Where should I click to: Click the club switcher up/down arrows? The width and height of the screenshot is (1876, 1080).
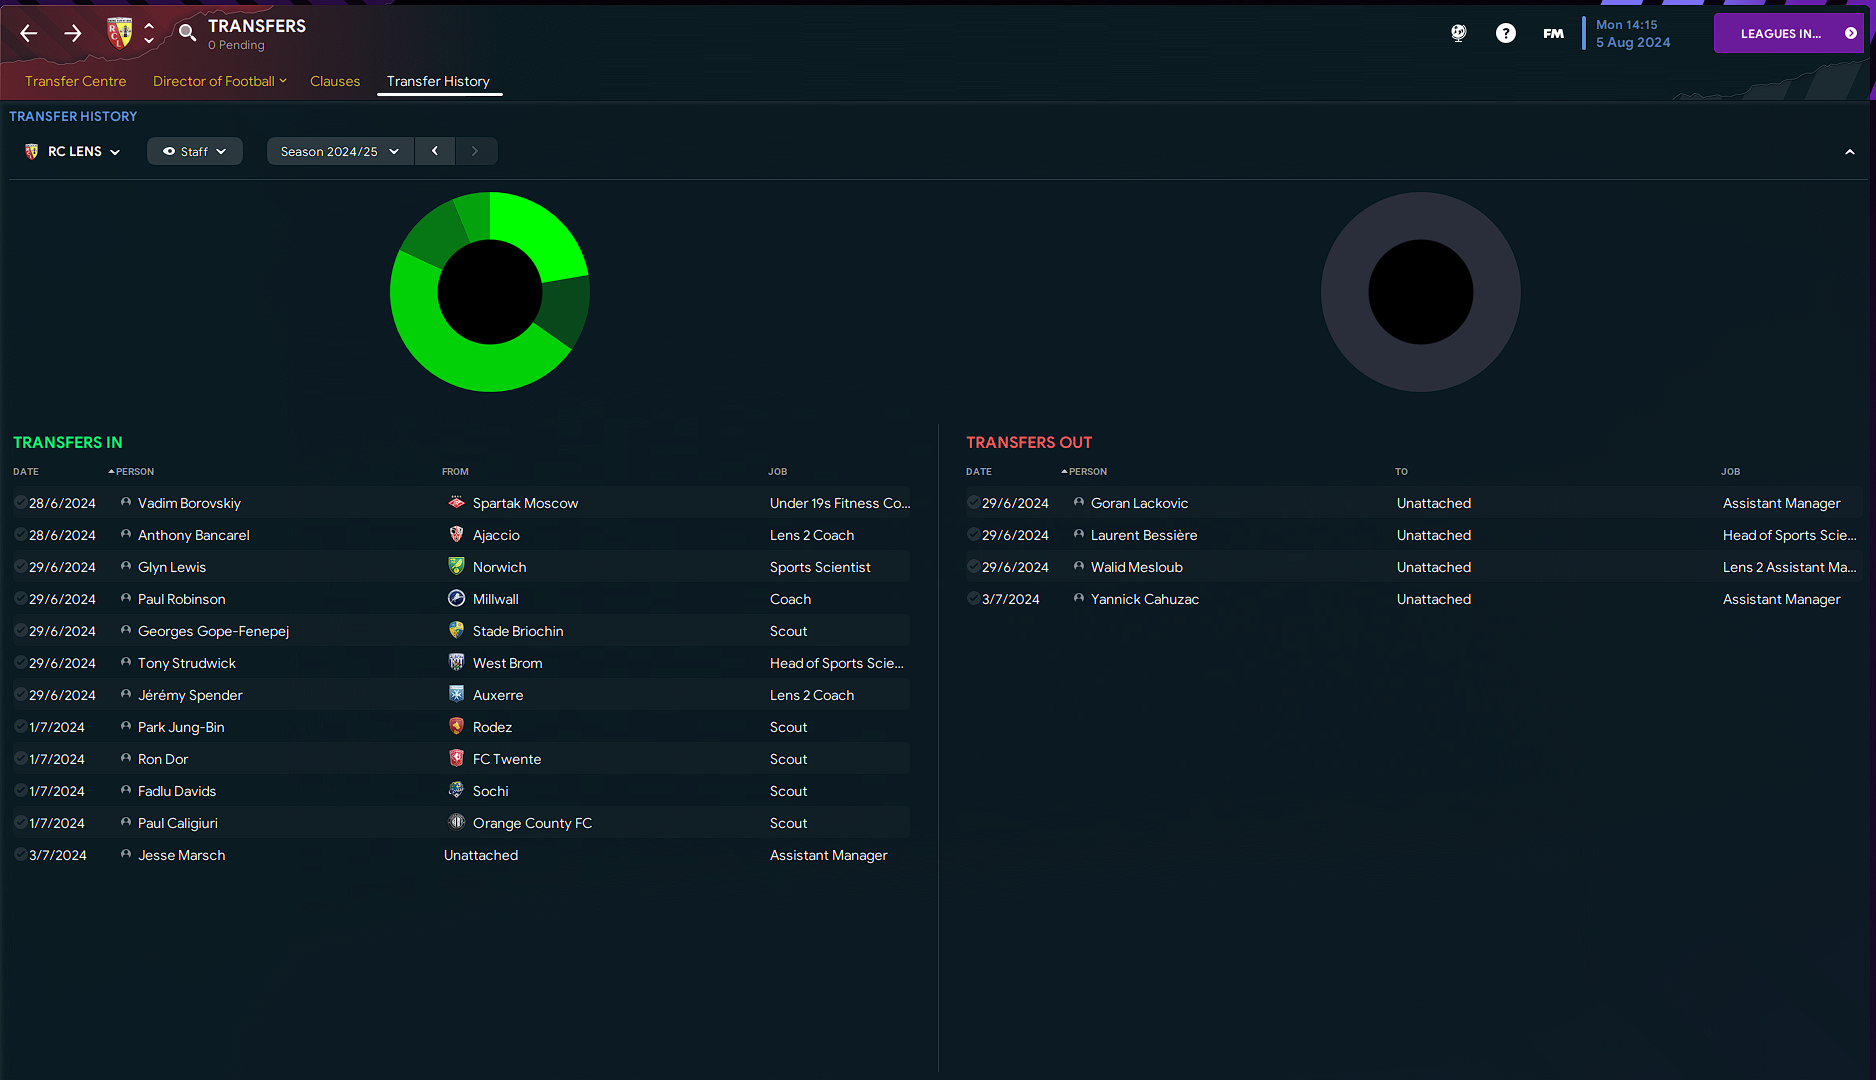(149, 33)
